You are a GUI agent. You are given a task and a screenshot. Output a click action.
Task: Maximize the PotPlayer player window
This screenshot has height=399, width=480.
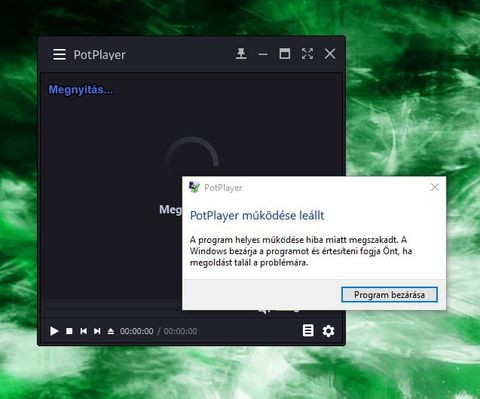(x=285, y=54)
